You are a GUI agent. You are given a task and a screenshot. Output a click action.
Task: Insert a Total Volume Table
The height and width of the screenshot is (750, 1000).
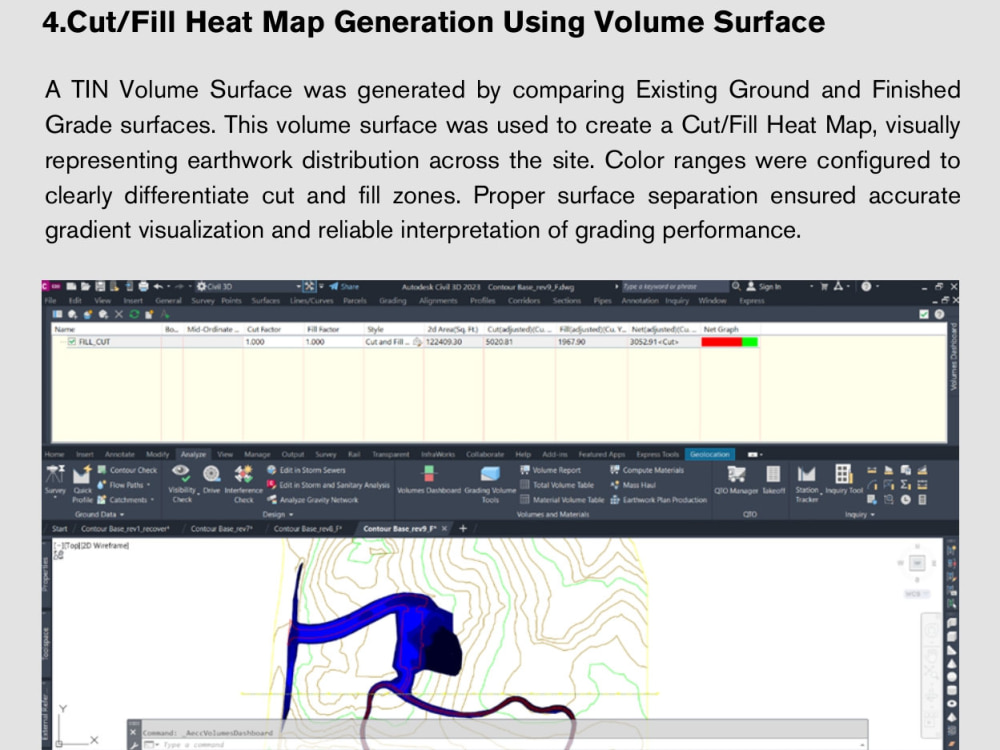pos(557,485)
